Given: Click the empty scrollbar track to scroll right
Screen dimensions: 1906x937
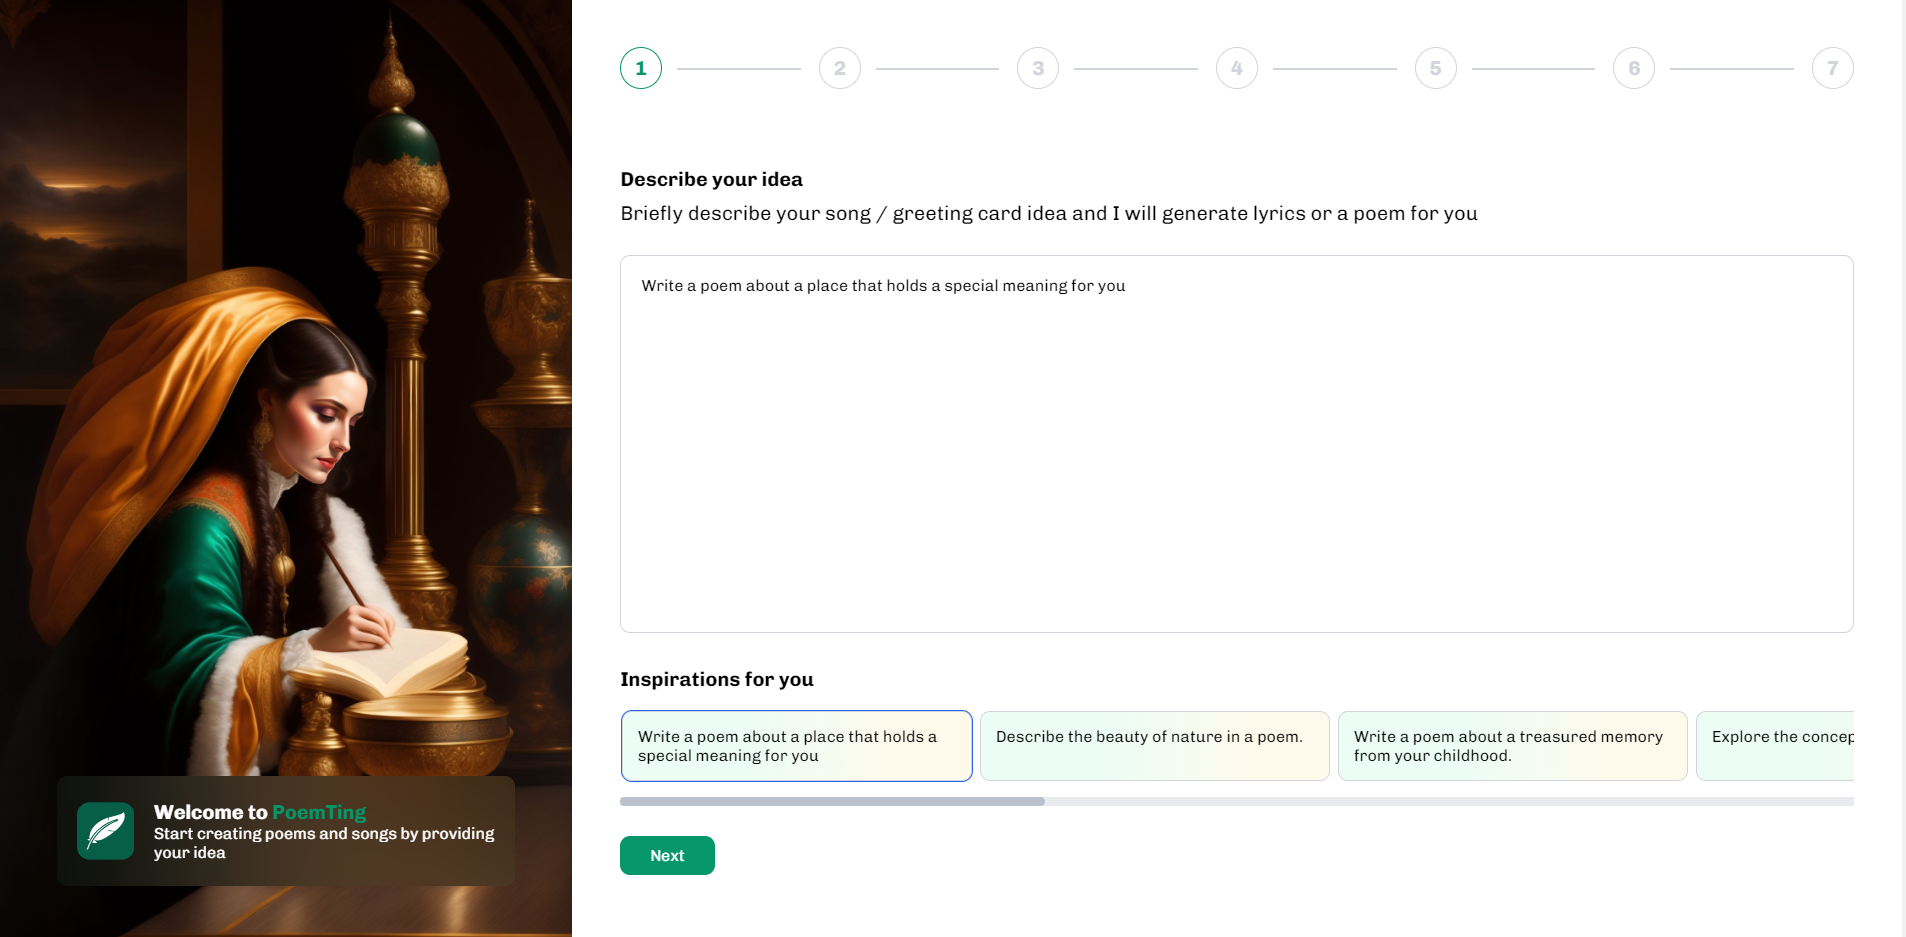Looking at the screenshot, I should pyautogui.click(x=1450, y=802).
